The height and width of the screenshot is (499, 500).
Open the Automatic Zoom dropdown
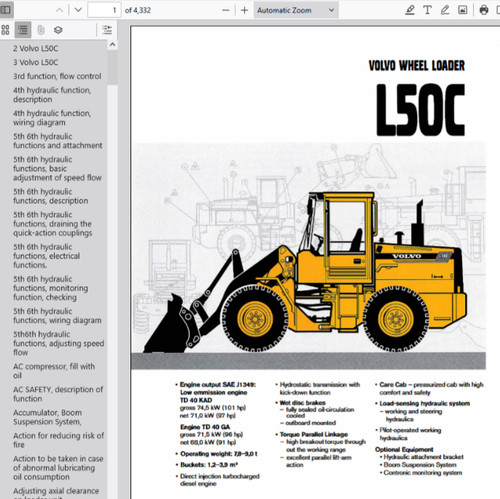(x=296, y=10)
